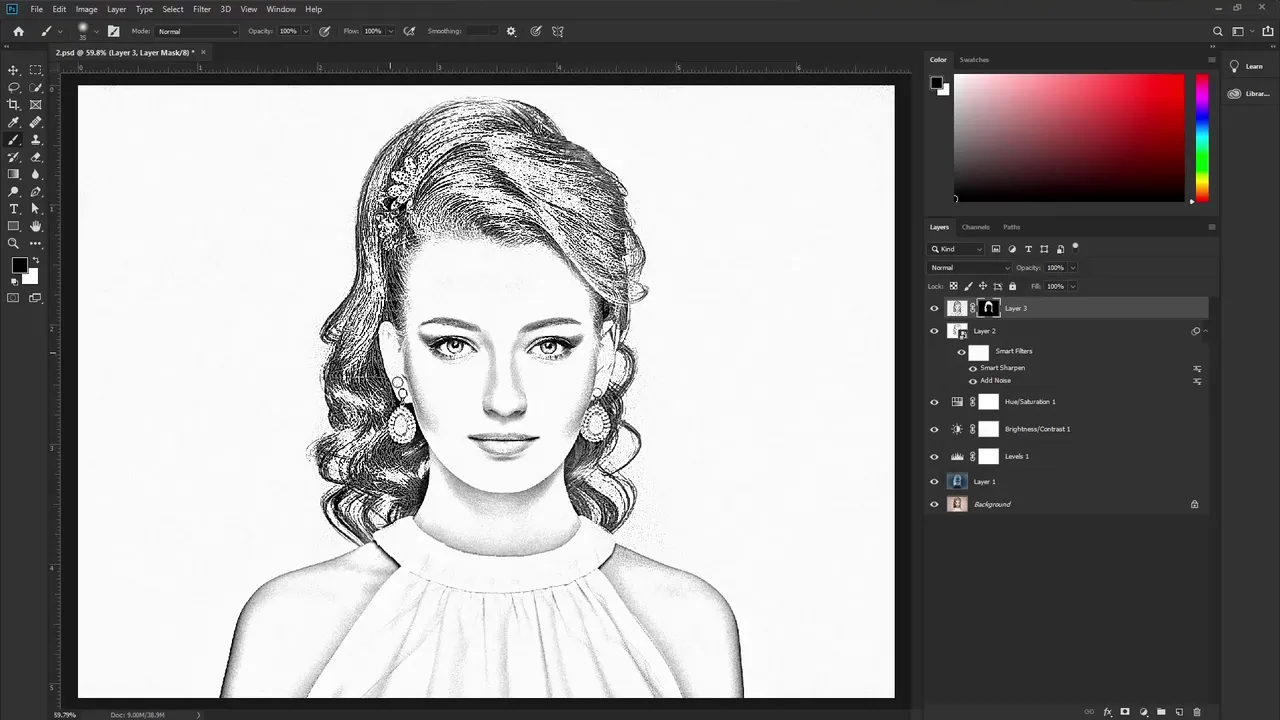The image size is (1280, 720).
Task: Hide the Hue/Saturation 1 layer
Action: tap(934, 402)
